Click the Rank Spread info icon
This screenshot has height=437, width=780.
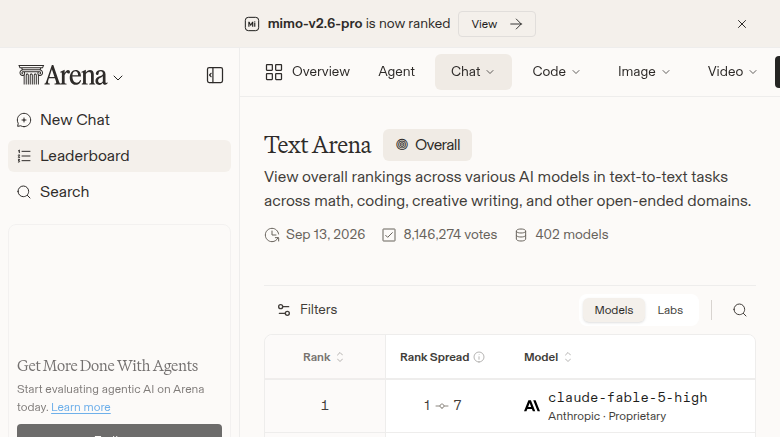click(479, 357)
